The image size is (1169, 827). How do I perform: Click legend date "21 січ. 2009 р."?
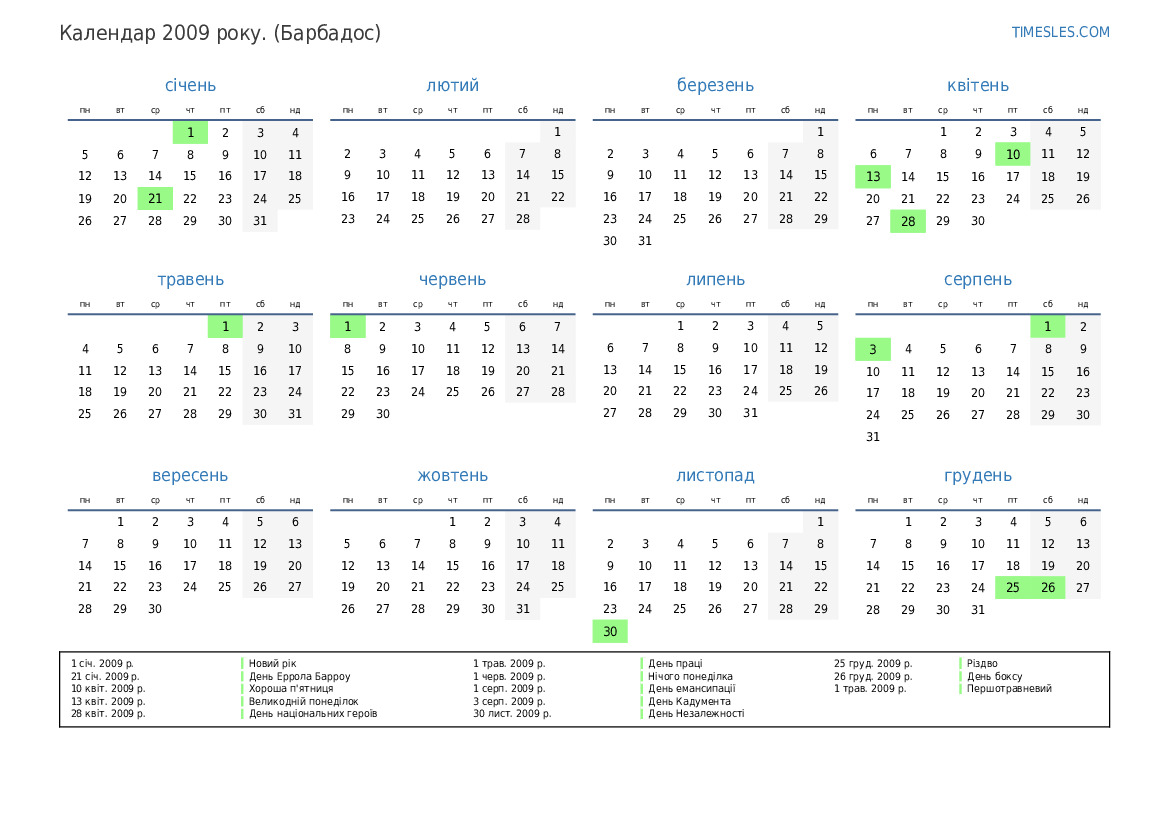click(105, 676)
